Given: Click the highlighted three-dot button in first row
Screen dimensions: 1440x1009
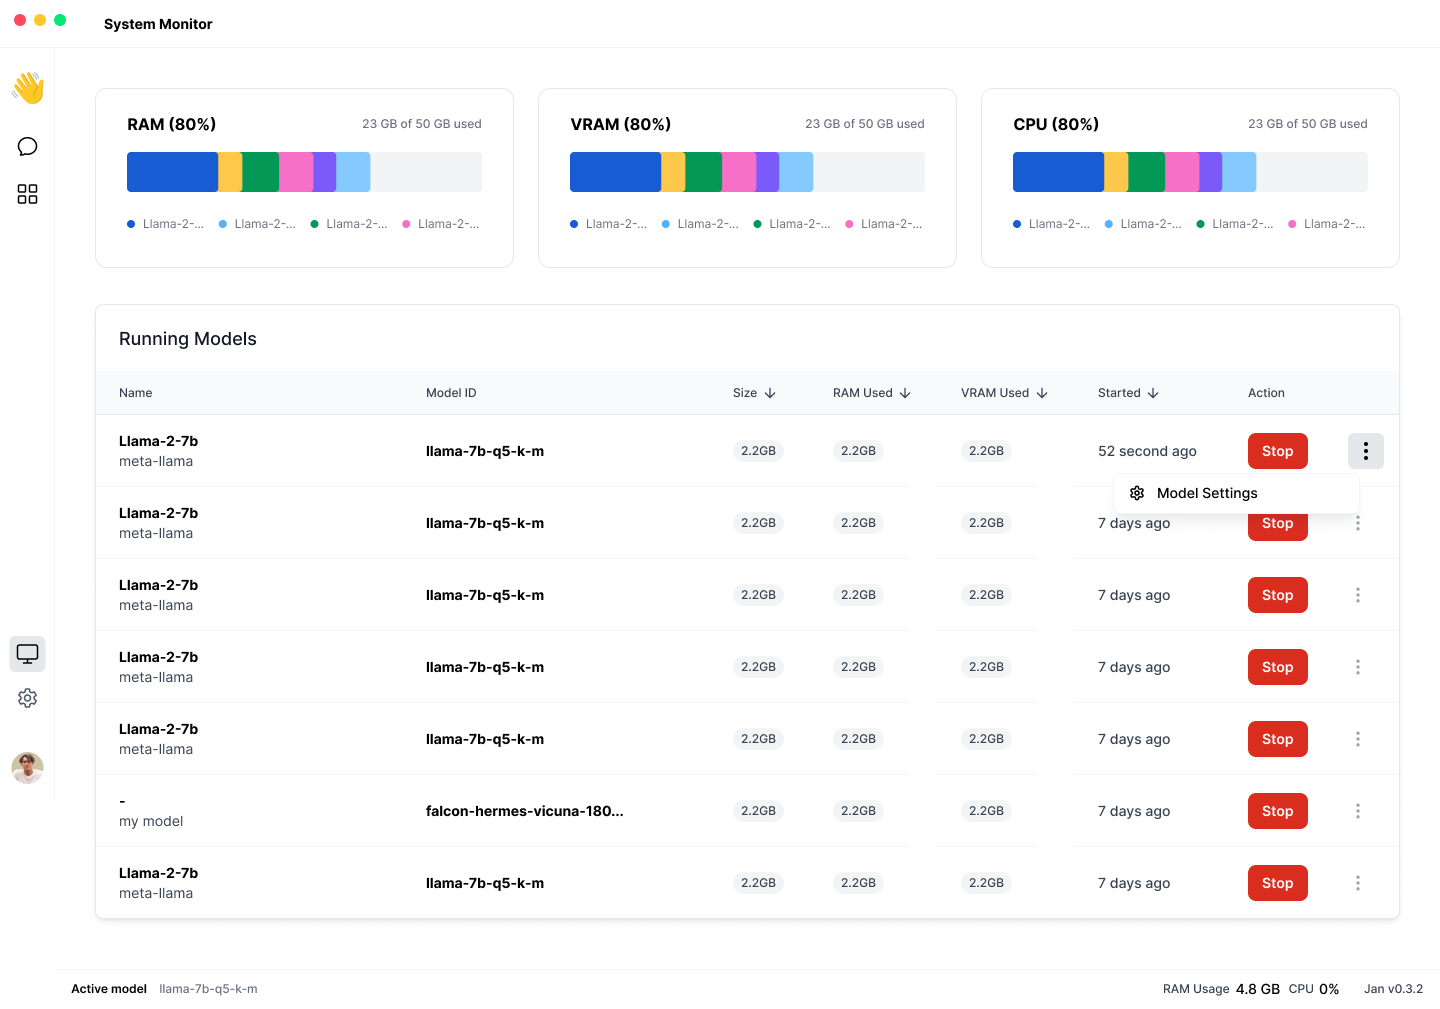Looking at the screenshot, I should pos(1365,451).
